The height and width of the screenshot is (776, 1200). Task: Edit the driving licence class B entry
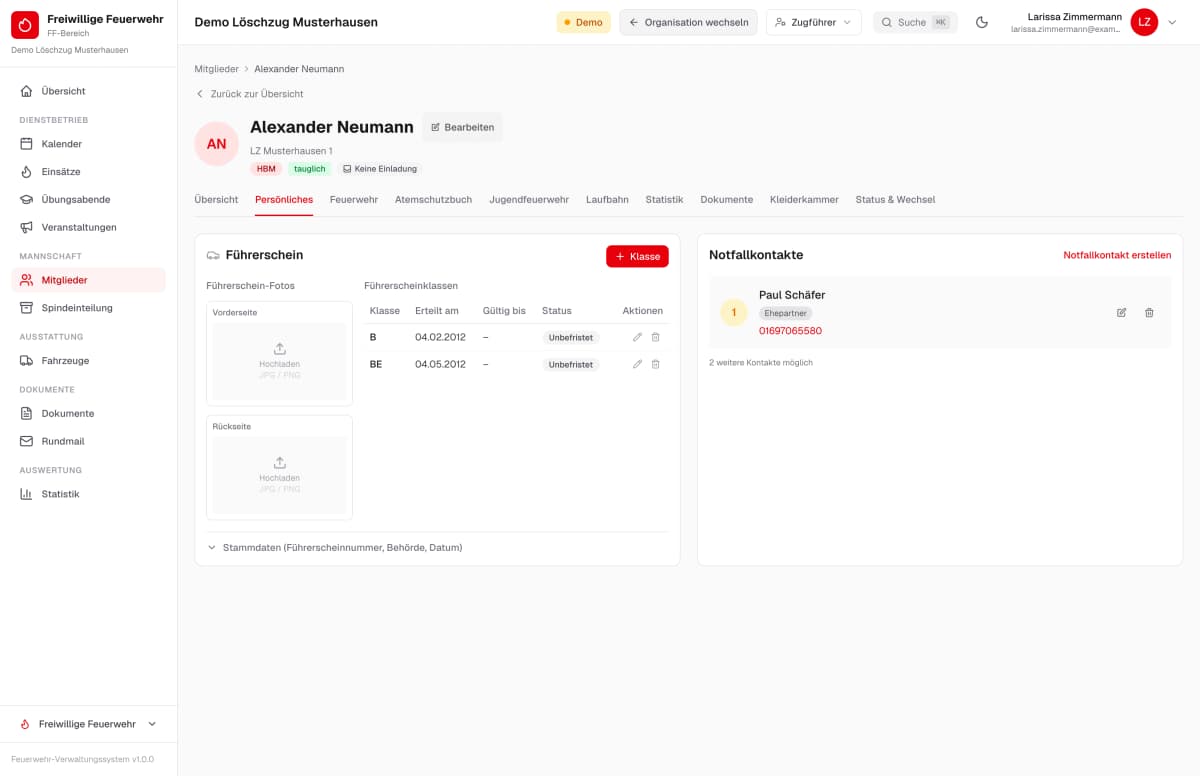(x=637, y=337)
